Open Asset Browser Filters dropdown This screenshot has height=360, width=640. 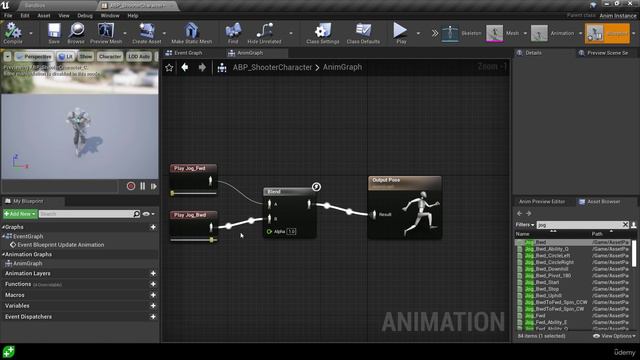pos(525,224)
